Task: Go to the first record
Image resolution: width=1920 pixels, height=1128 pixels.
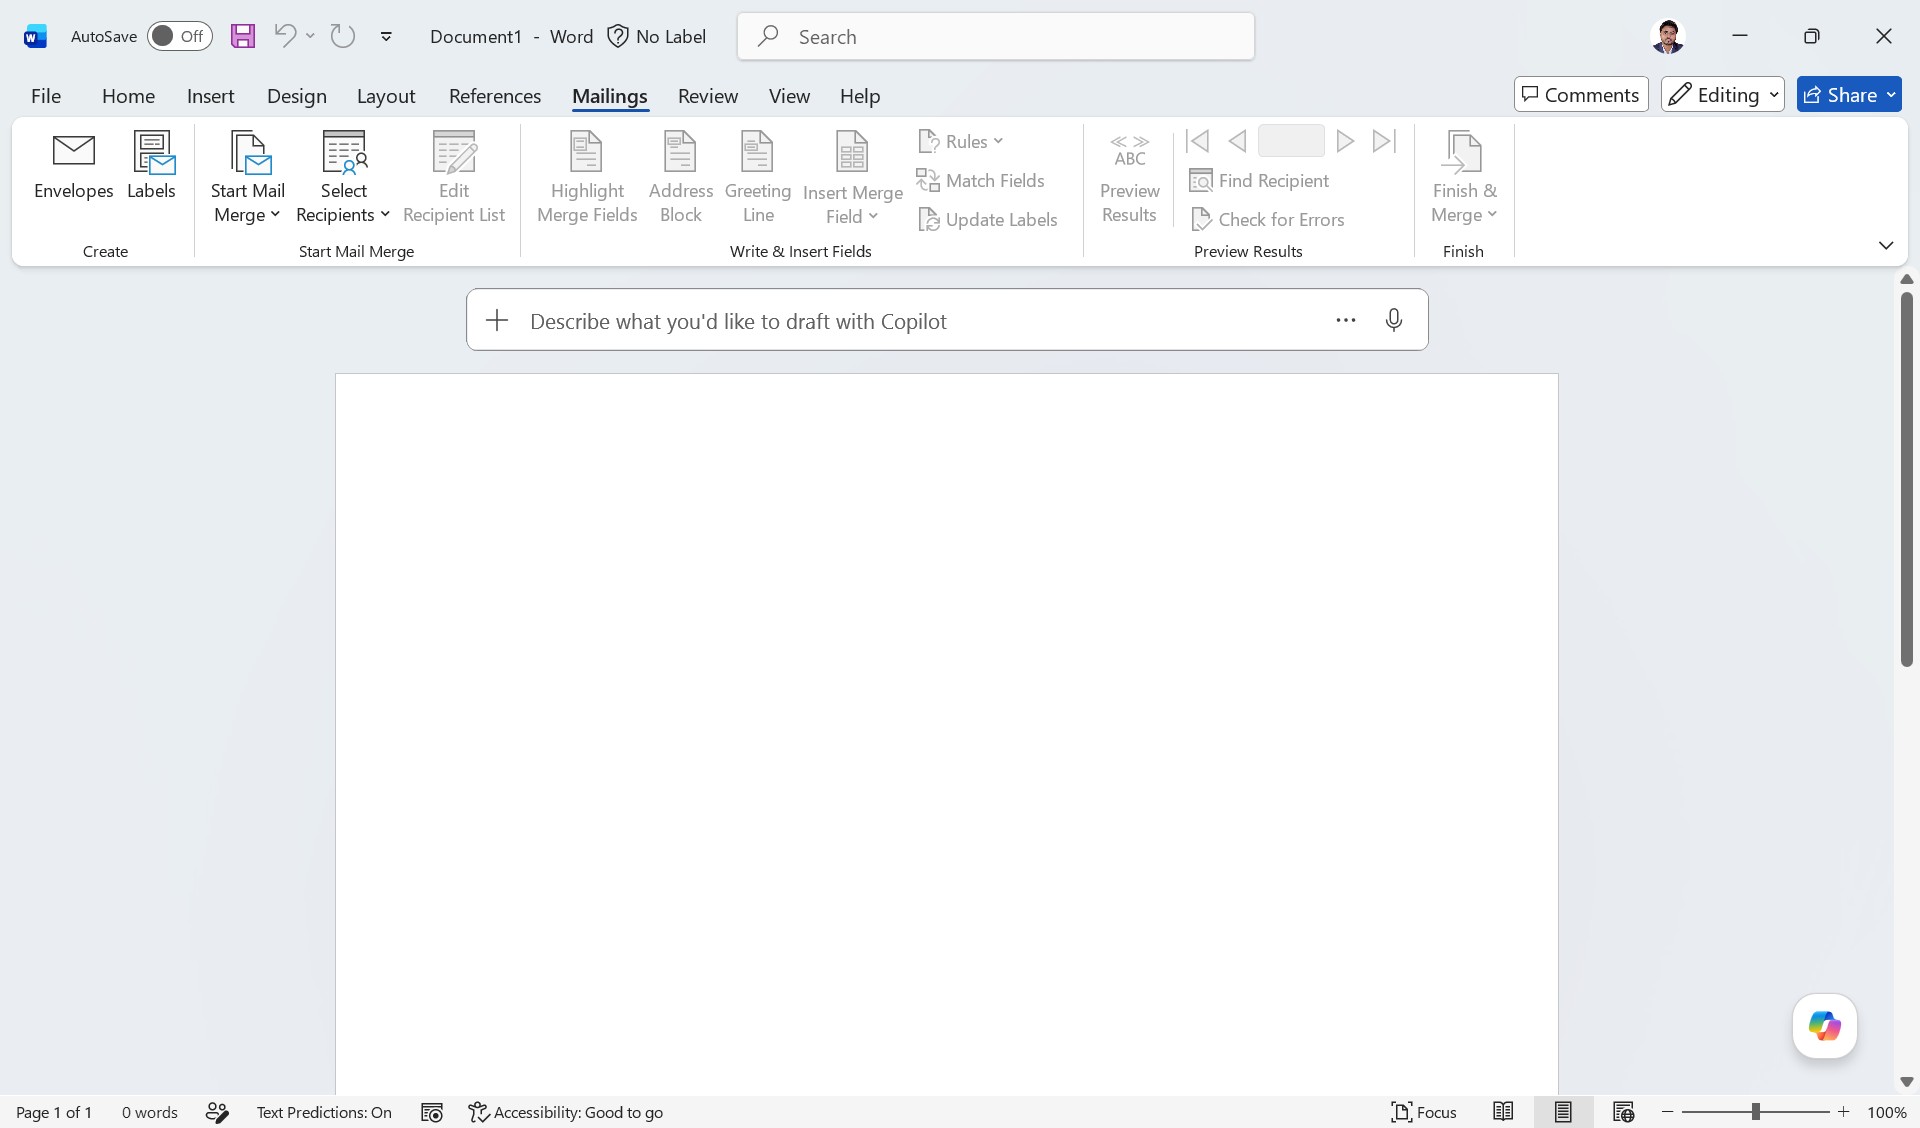Action: coord(1197,141)
